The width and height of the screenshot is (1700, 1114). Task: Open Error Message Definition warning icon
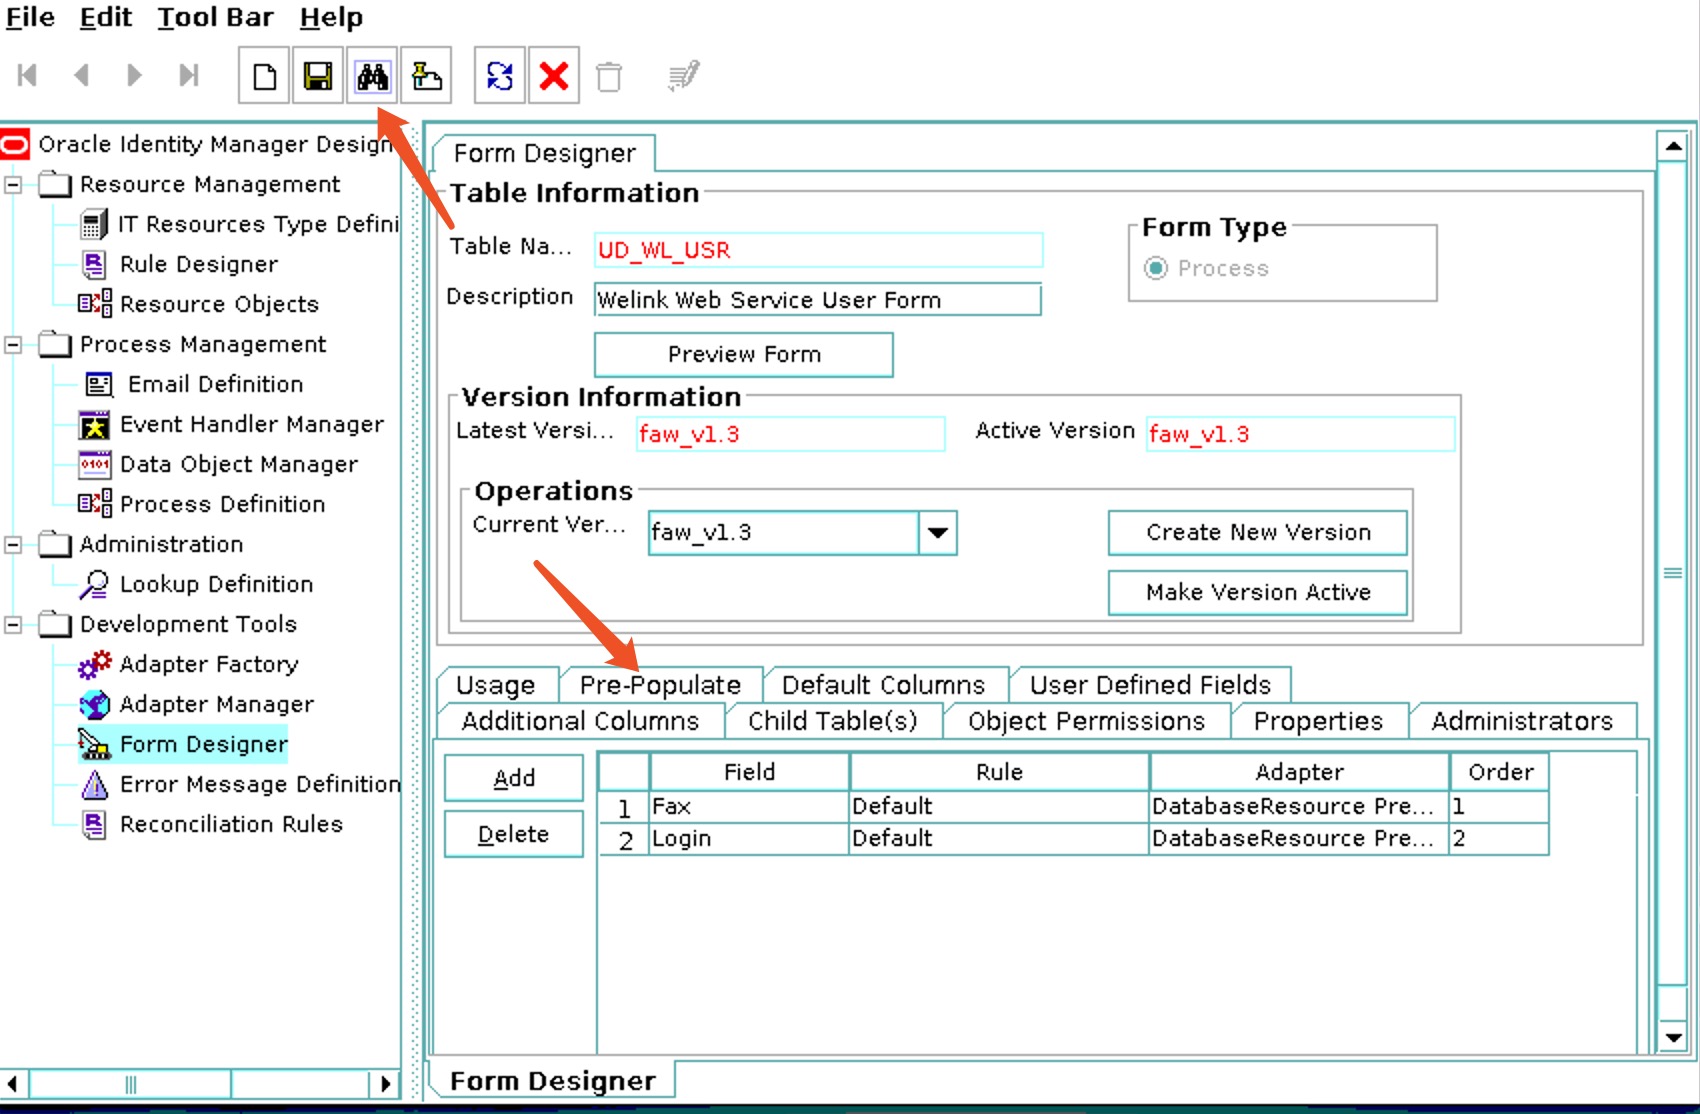(94, 785)
